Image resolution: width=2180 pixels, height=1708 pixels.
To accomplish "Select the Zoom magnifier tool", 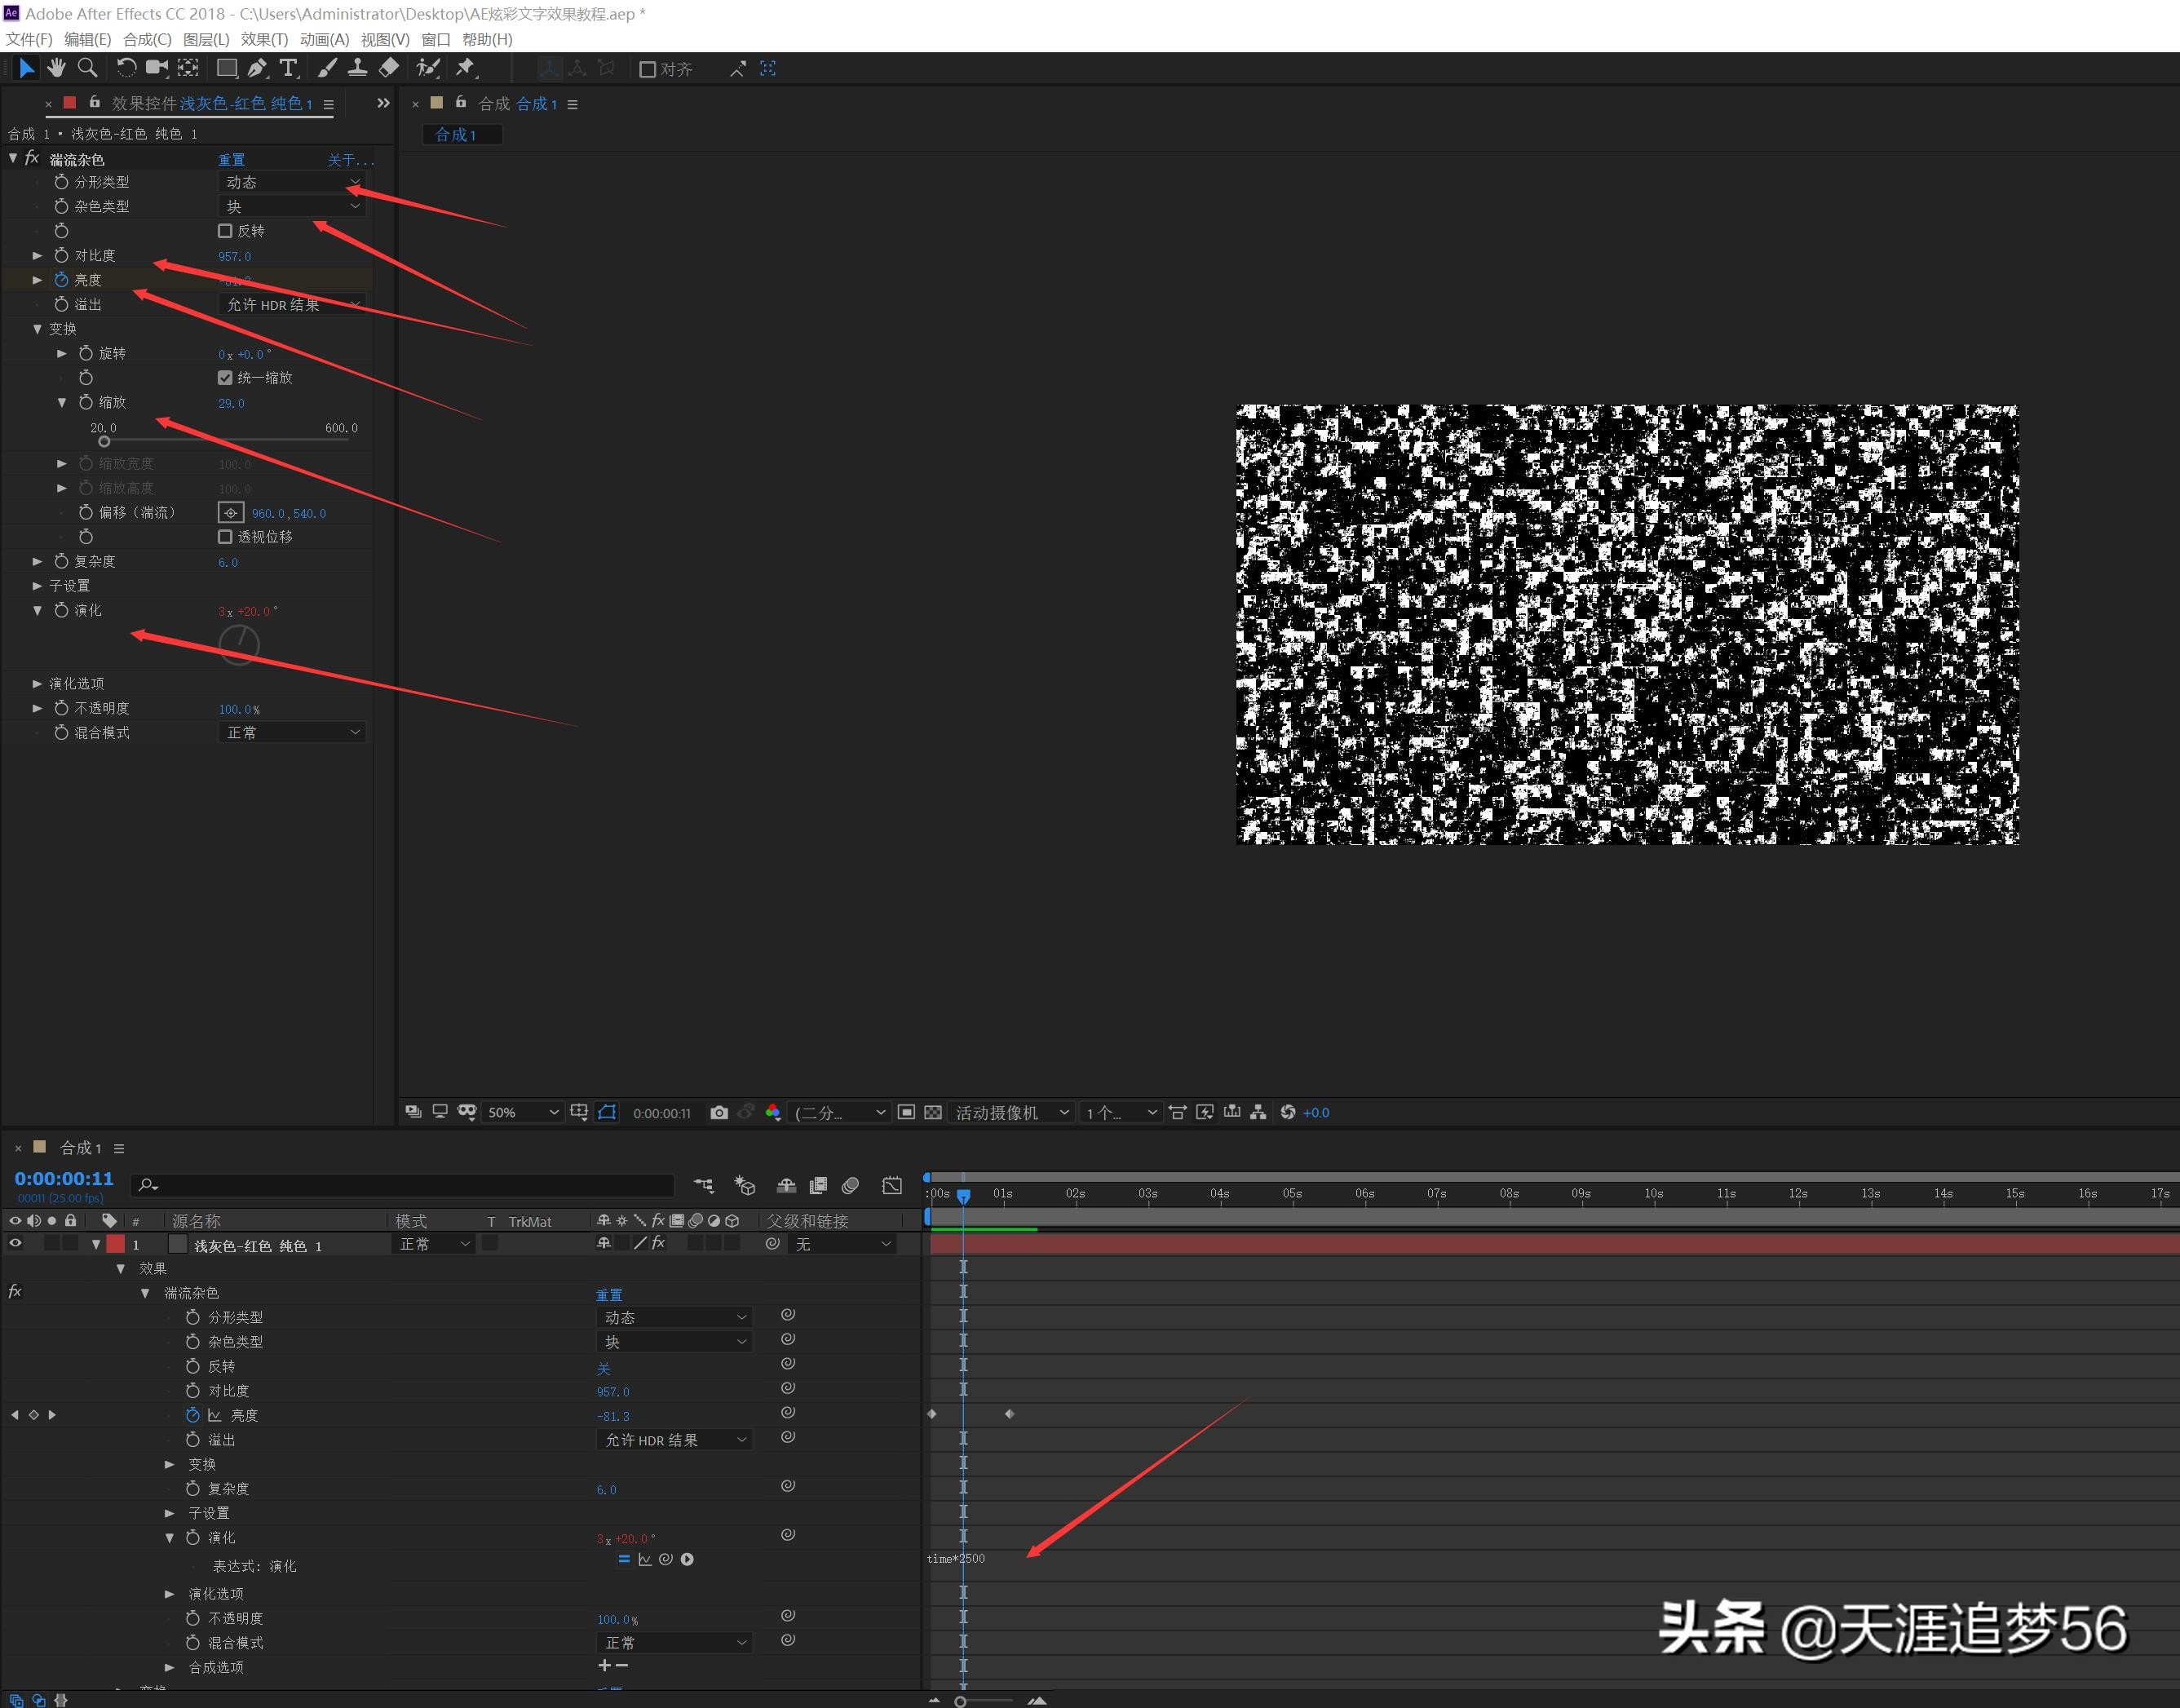I will click(88, 68).
